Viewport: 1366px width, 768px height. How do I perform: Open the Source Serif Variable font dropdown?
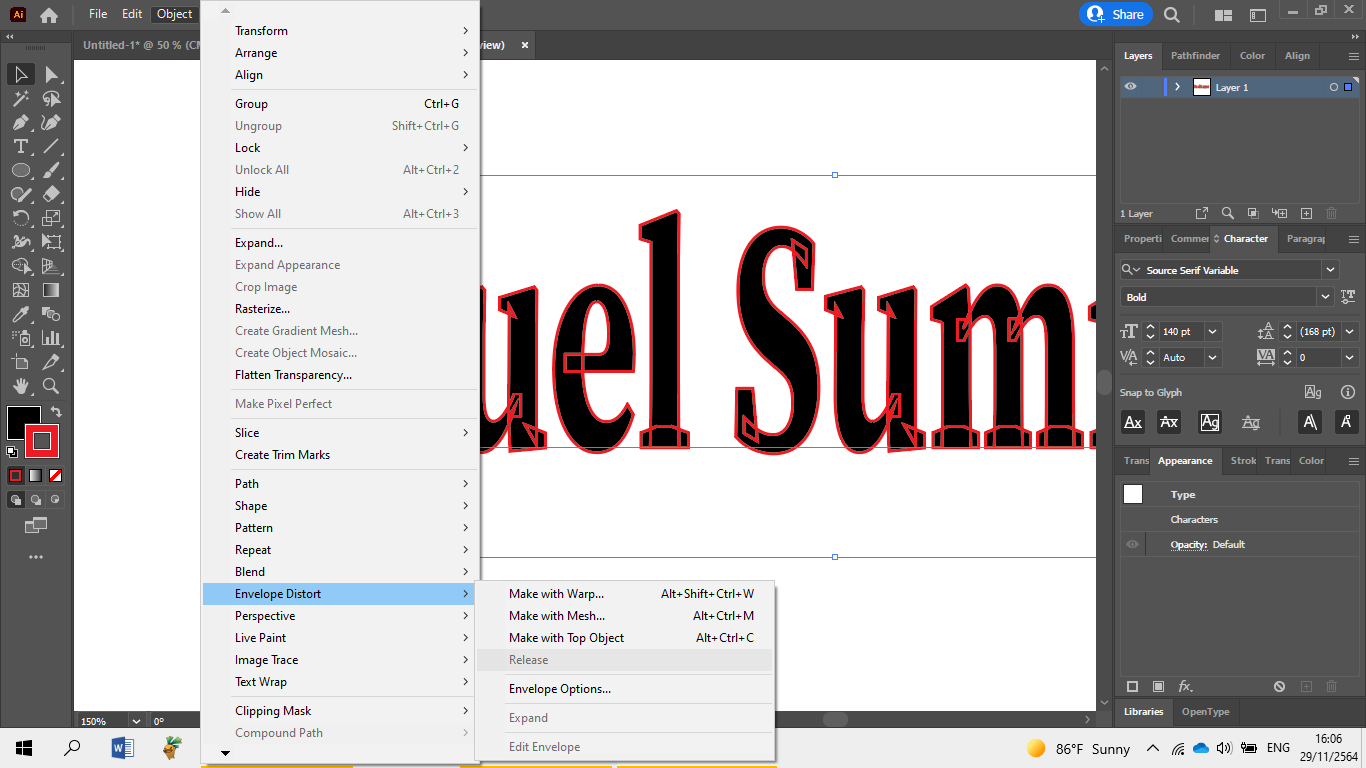1329,269
